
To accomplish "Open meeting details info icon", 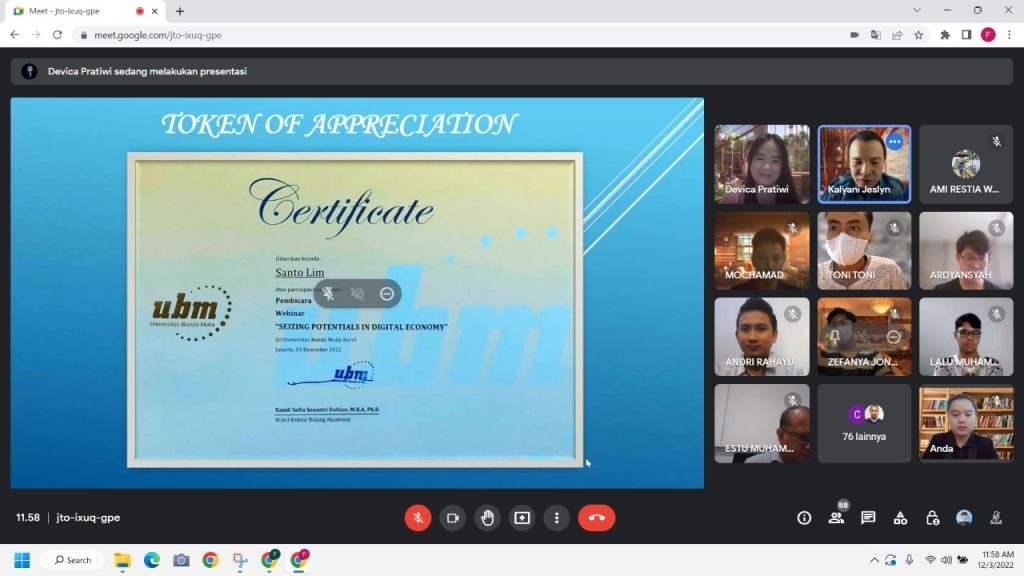I will (x=804, y=518).
